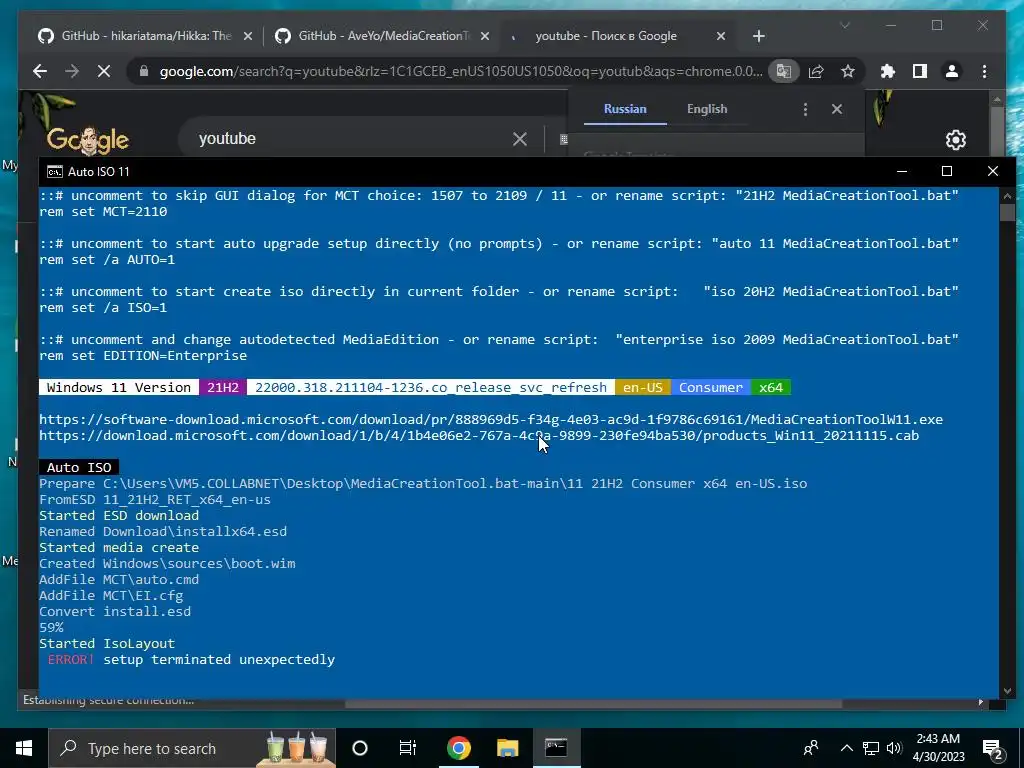
Task: Click Chrome's forward arrow
Action: coord(72,71)
